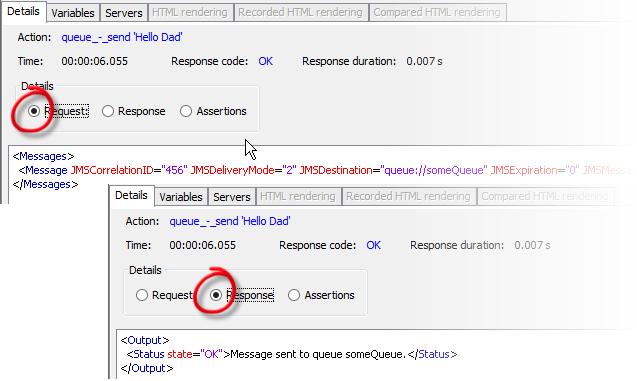Open upper Compared HTML rendering tab
This screenshot has height=381, width=637.
pyautogui.click(x=437, y=13)
